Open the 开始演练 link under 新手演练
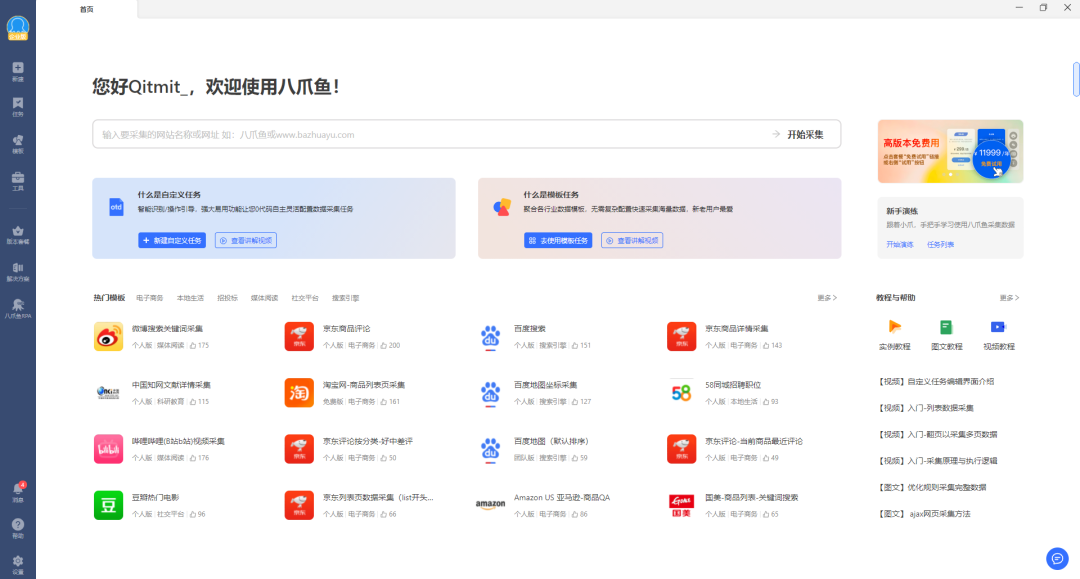 pos(899,244)
